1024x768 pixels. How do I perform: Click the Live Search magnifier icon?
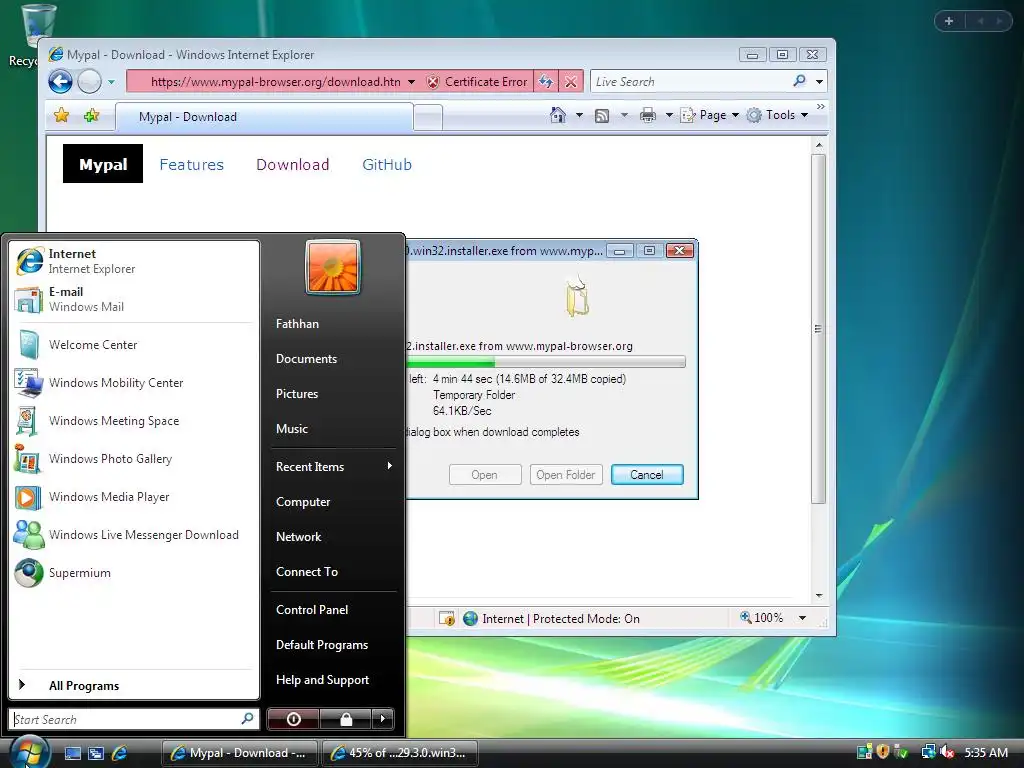coord(799,81)
